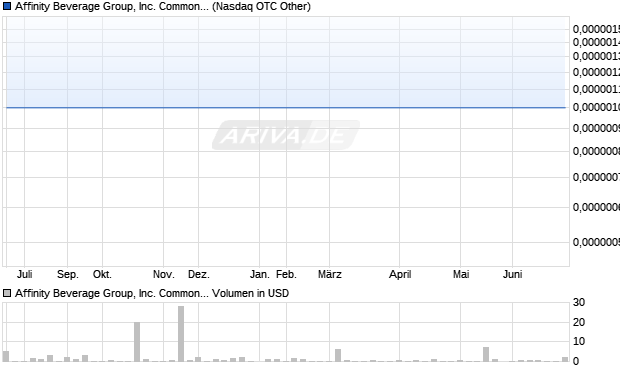Click the volume axis value '20'
Image resolution: width=620 pixels, height=371 pixels.
(578, 322)
